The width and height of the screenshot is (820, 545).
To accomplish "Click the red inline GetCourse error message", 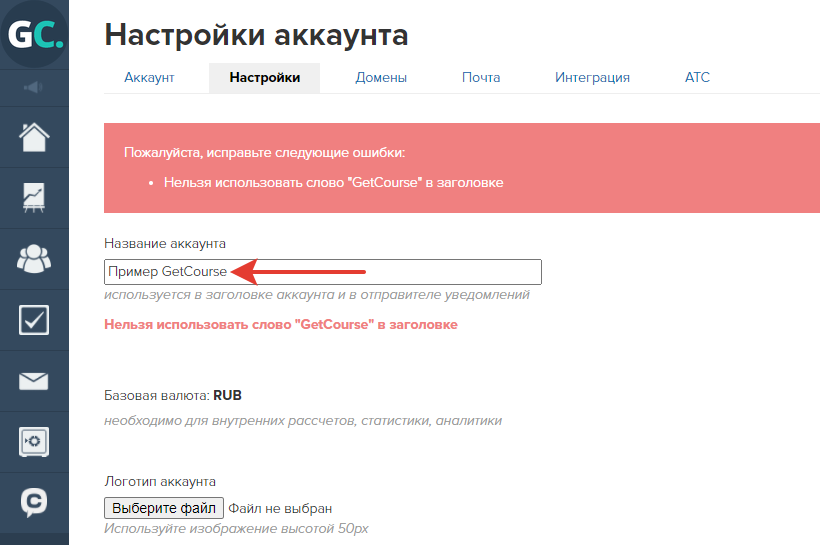I will pos(281,324).
